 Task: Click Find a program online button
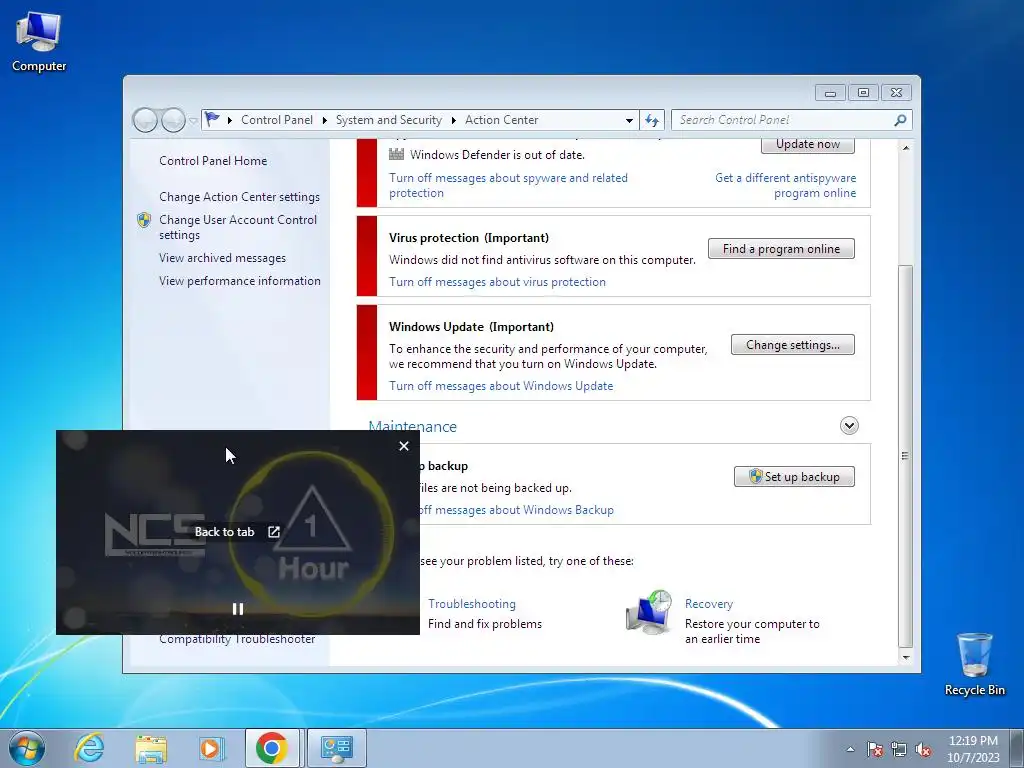click(781, 249)
